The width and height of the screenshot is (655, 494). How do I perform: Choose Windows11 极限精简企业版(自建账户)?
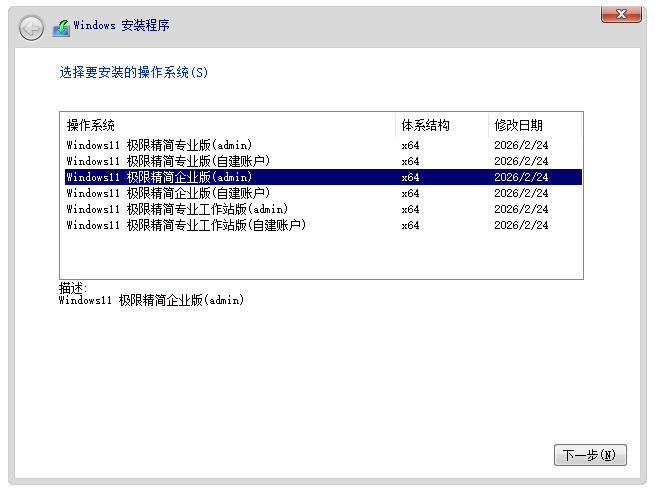[x=167, y=193]
